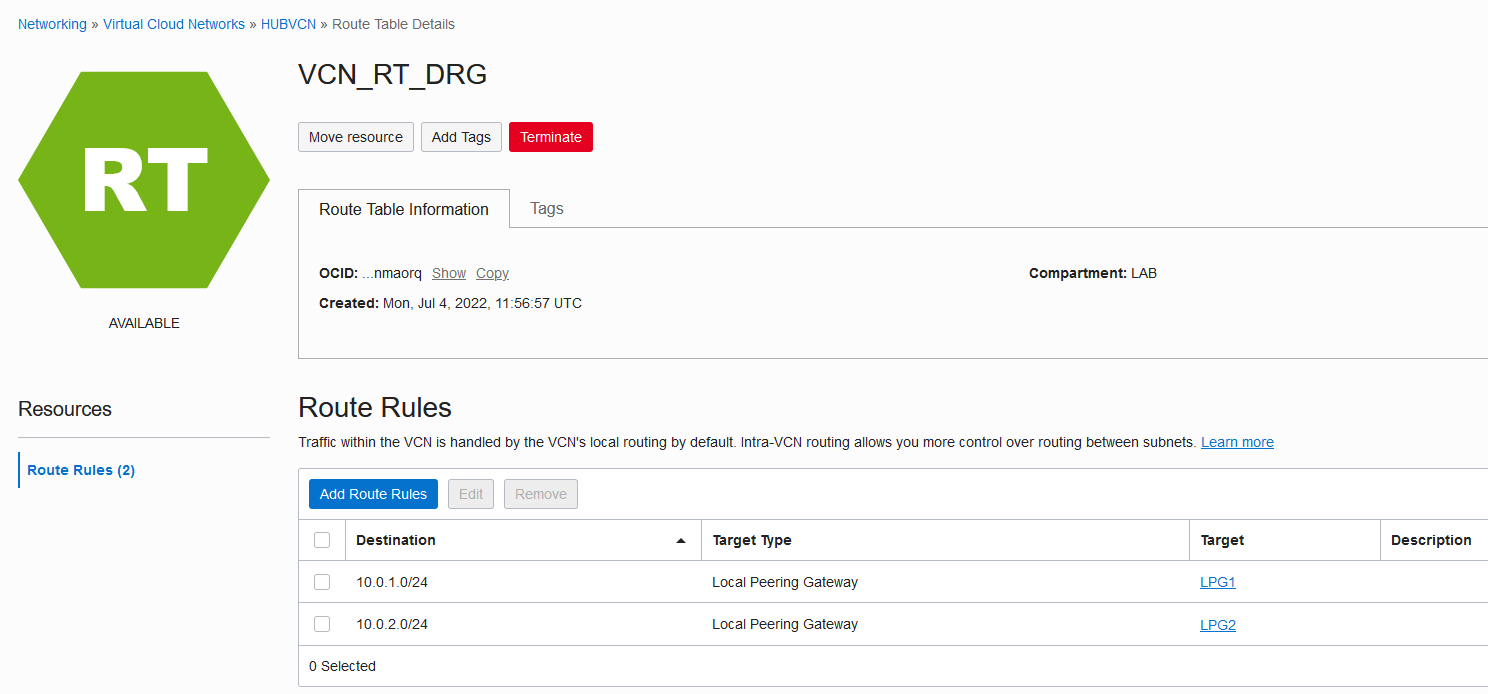Check the box for 10.0.2.0/24 rule
1488x694 pixels.
tap(322, 624)
